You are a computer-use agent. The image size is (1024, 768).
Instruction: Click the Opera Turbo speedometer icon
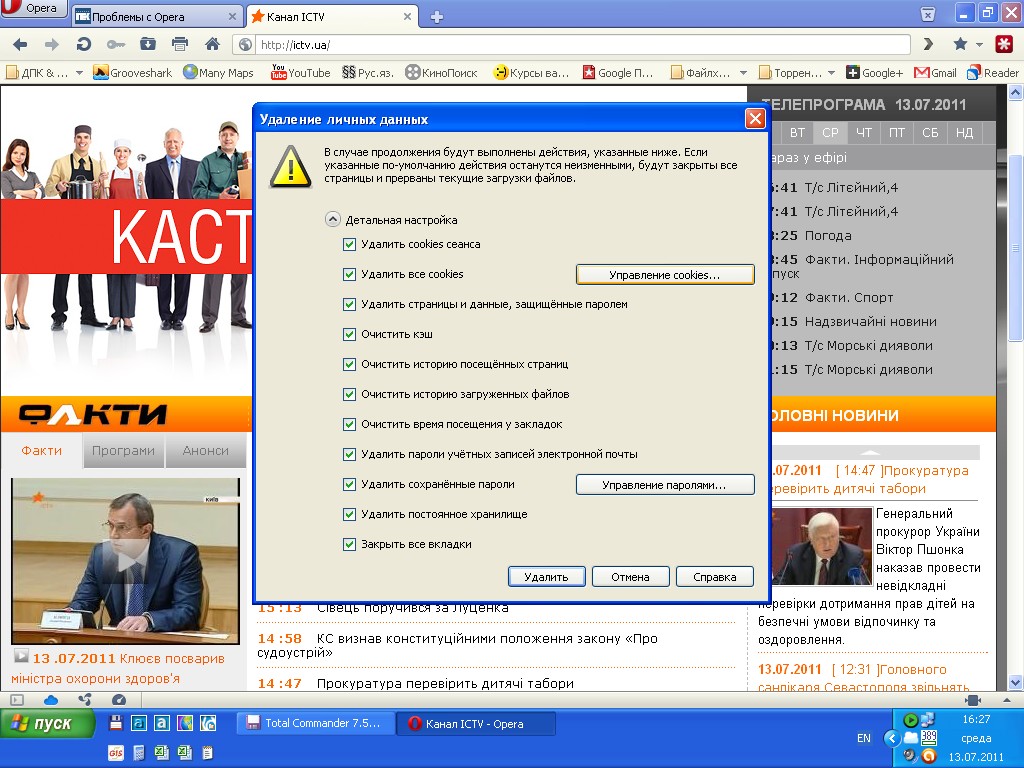click(x=119, y=700)
